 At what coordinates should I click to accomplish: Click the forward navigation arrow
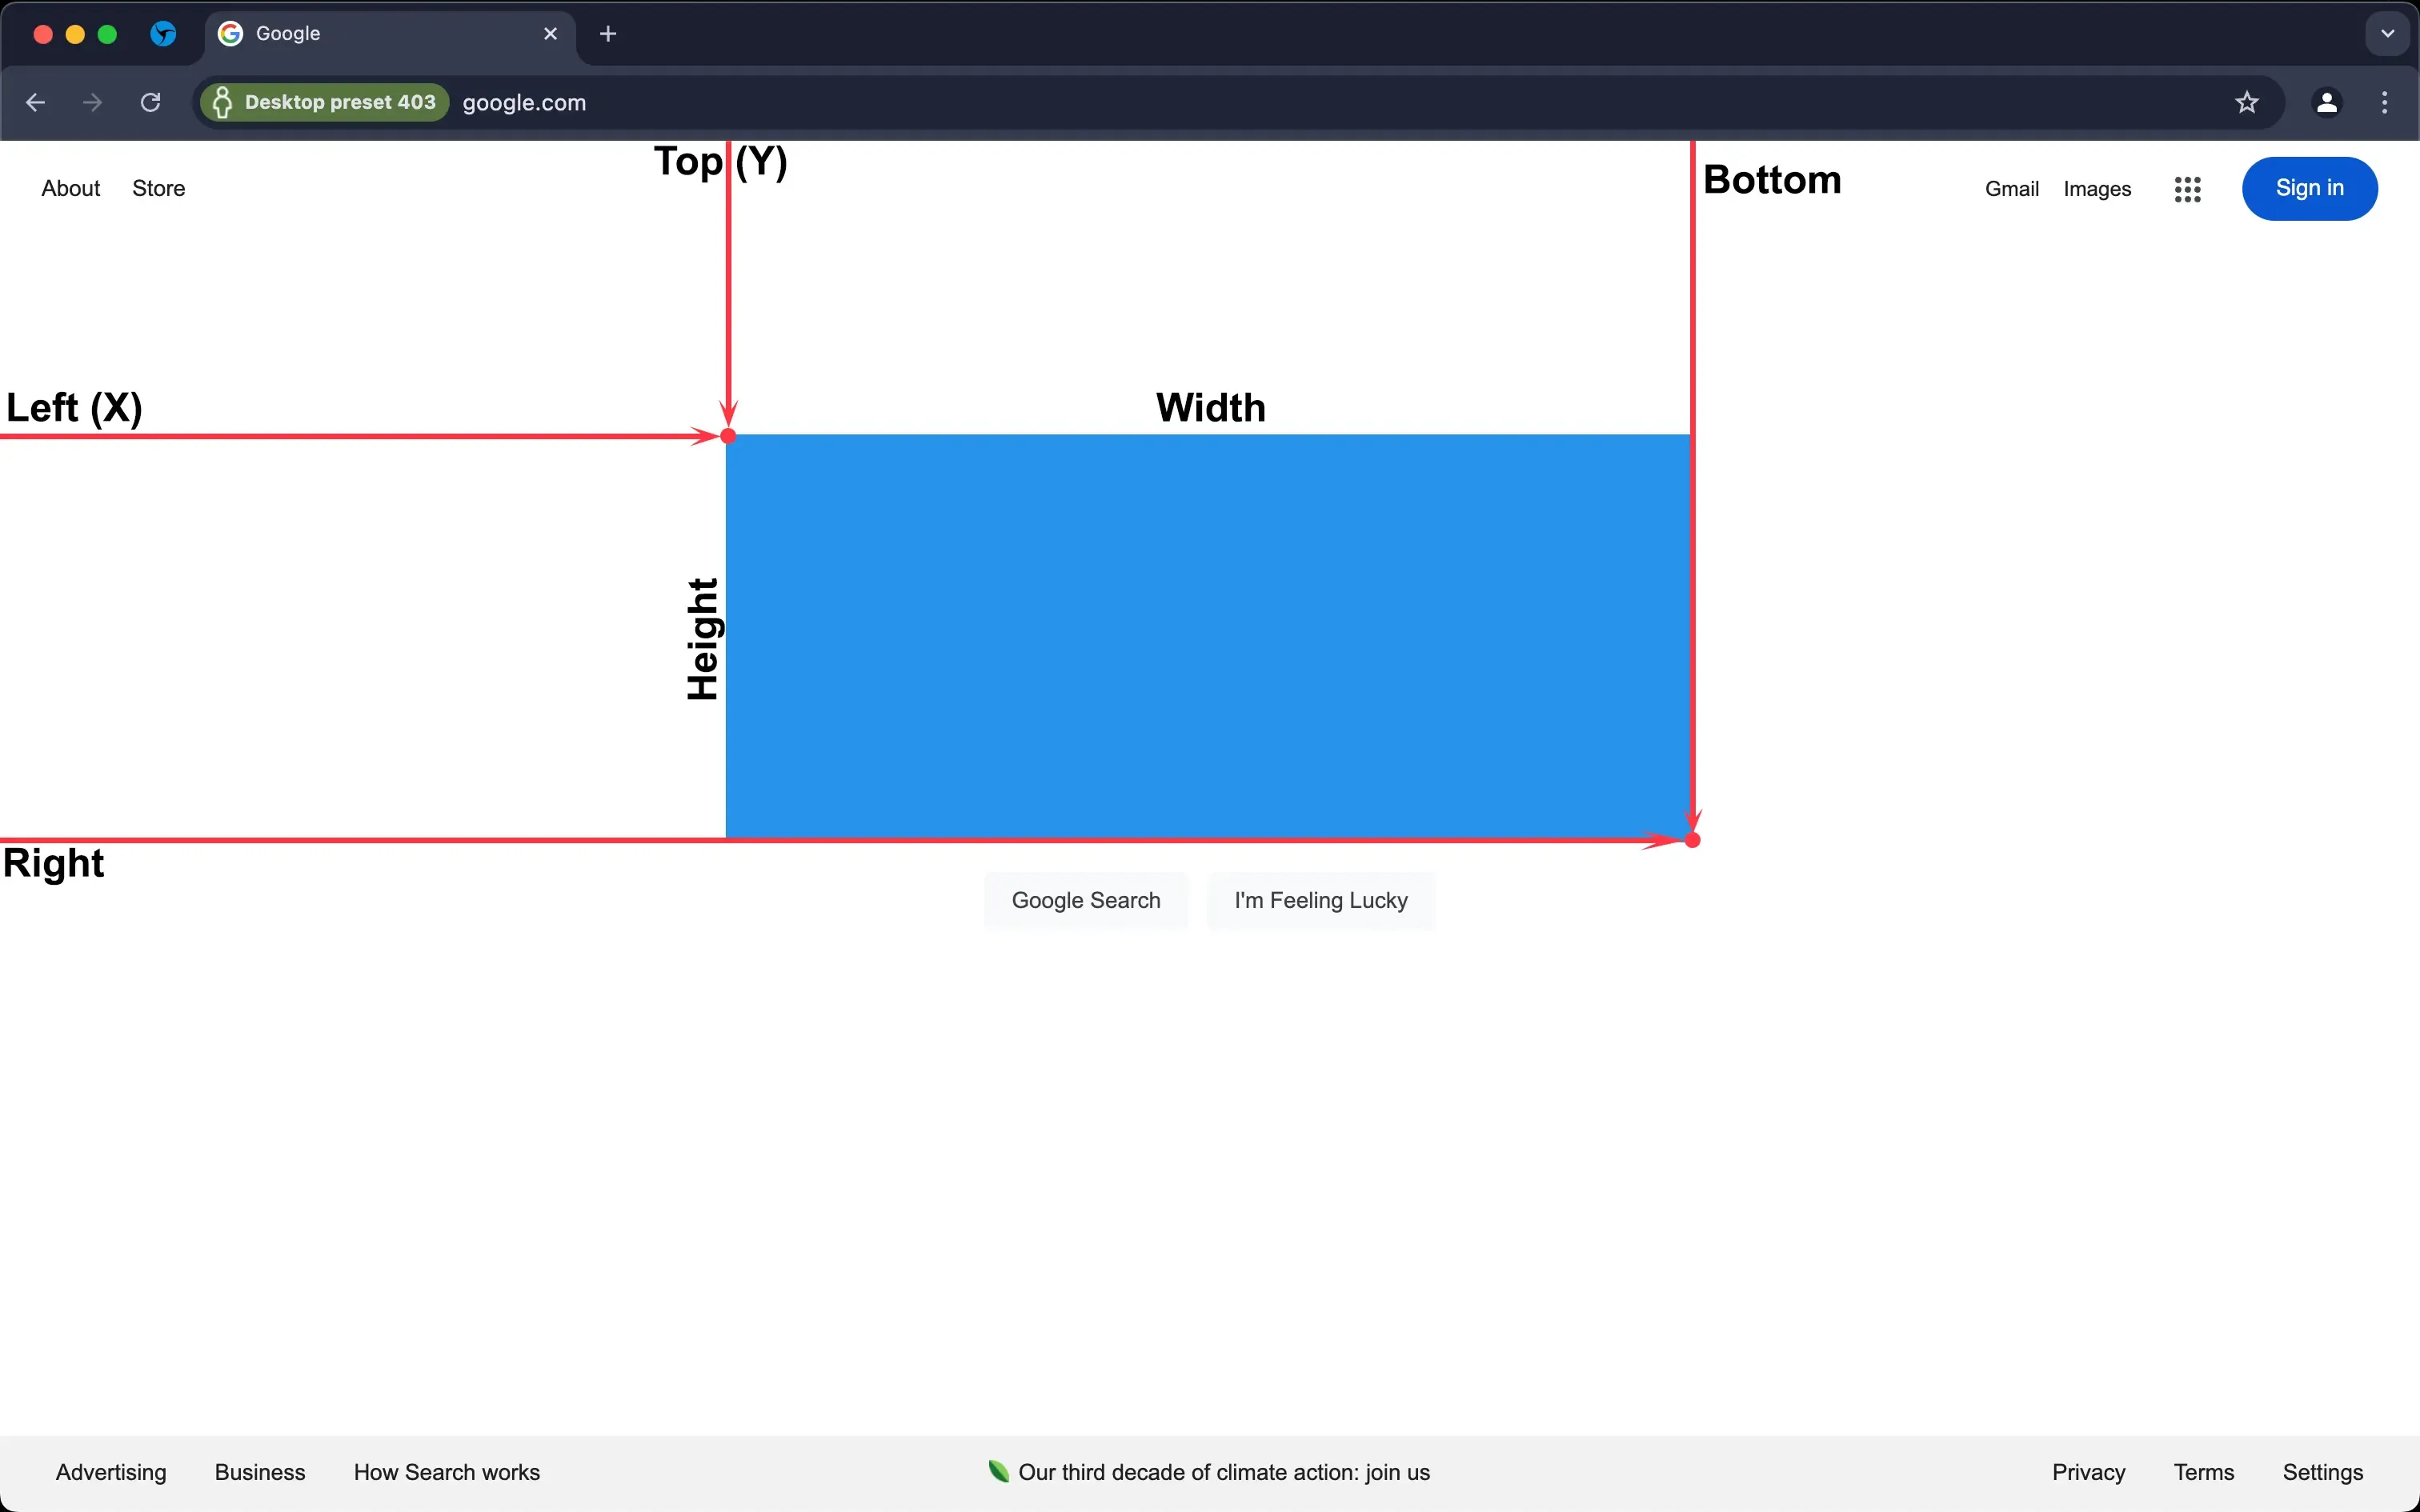(x=93, y=102)
